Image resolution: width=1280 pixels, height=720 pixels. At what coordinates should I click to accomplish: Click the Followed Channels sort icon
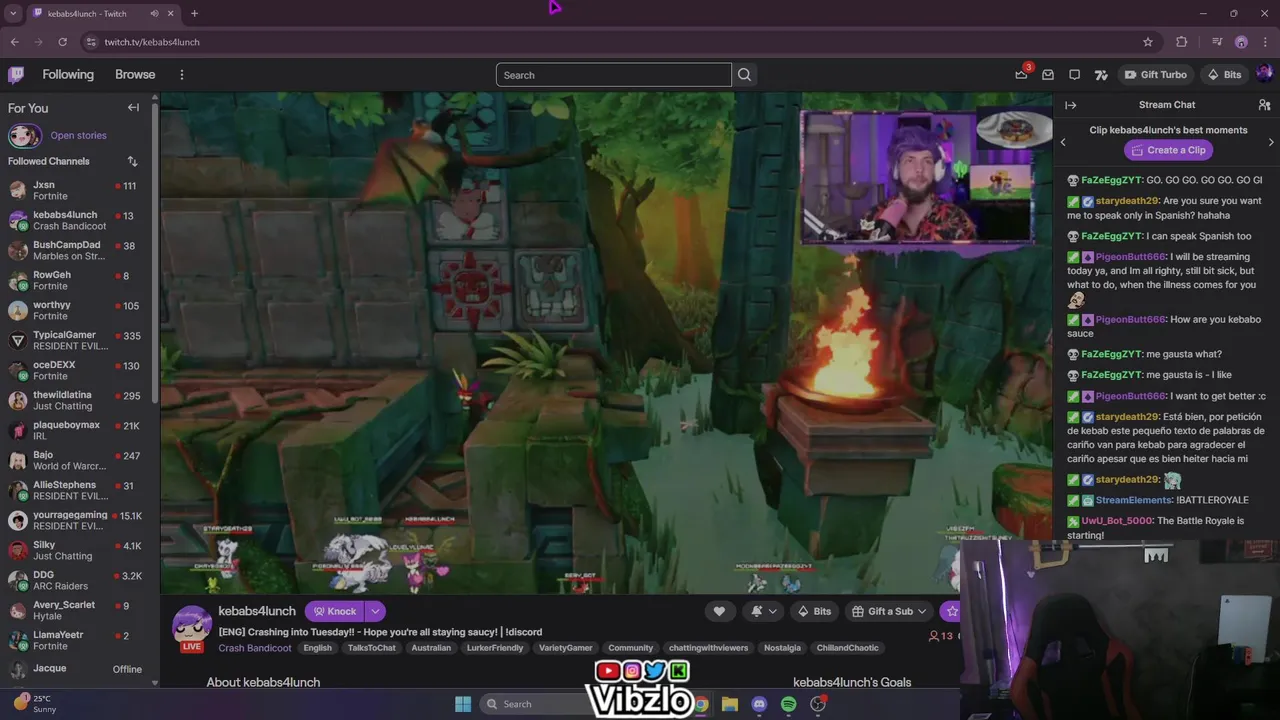(x=132, y=161)
